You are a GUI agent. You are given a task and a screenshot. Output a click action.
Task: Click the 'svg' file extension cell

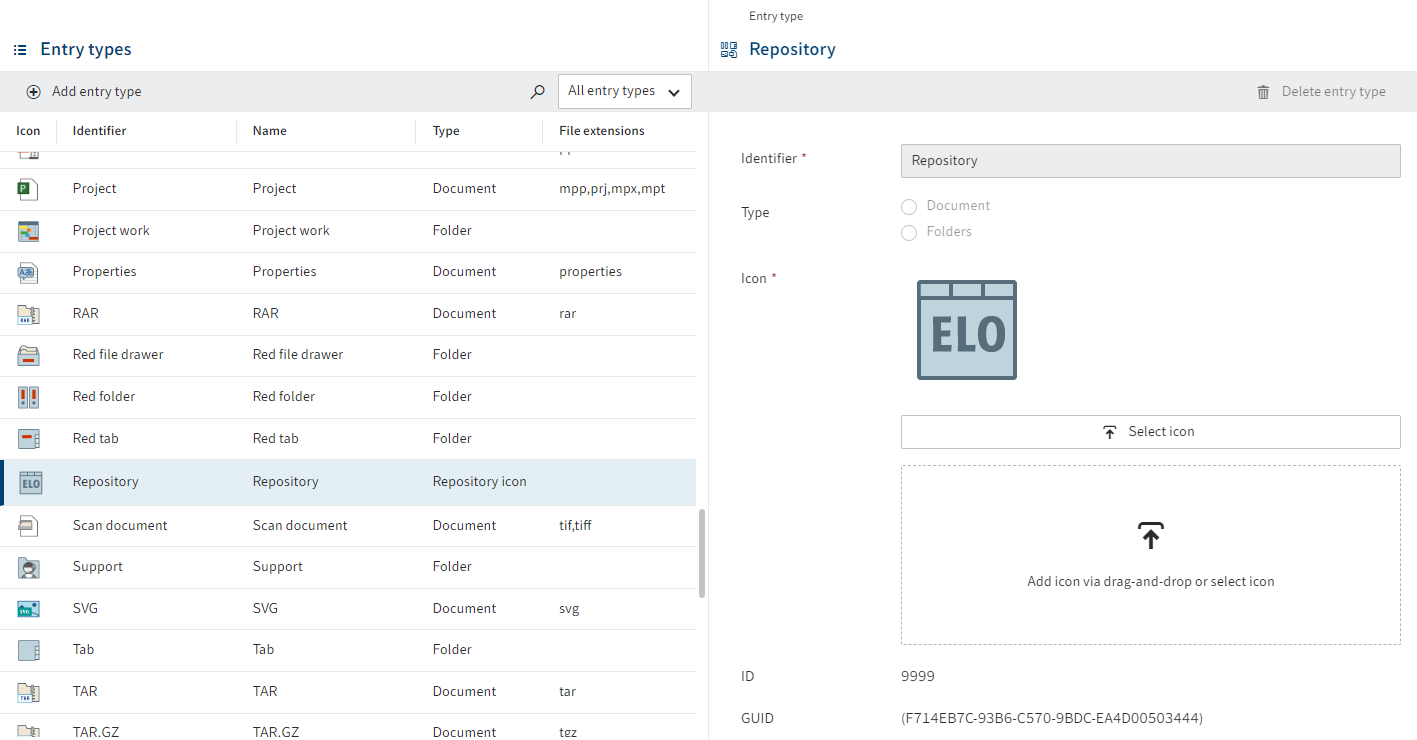pyautogui.click(x=569, y=609)
